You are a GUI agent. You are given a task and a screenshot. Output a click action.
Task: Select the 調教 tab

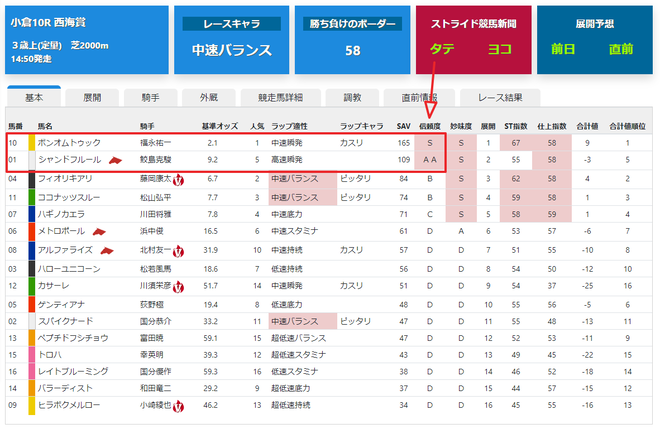click(x=352, y=98)
